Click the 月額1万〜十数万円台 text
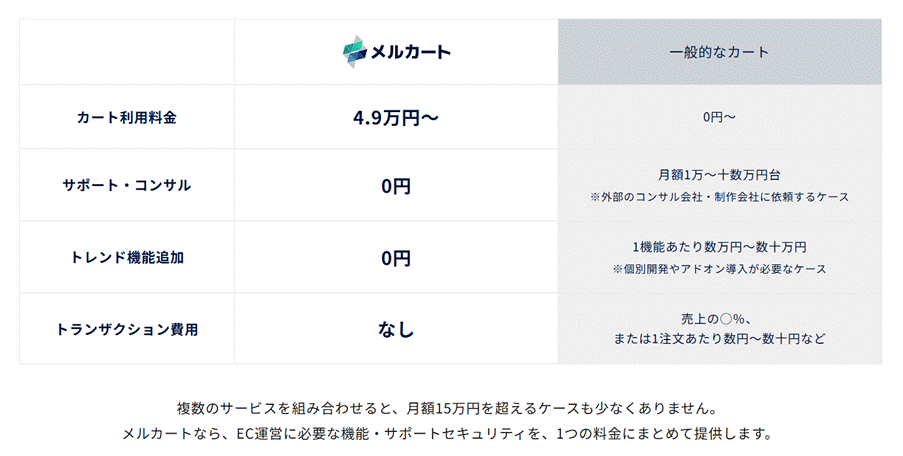This screenshot has height=456, width=903. pyautogui.click(x=719, y=175)
